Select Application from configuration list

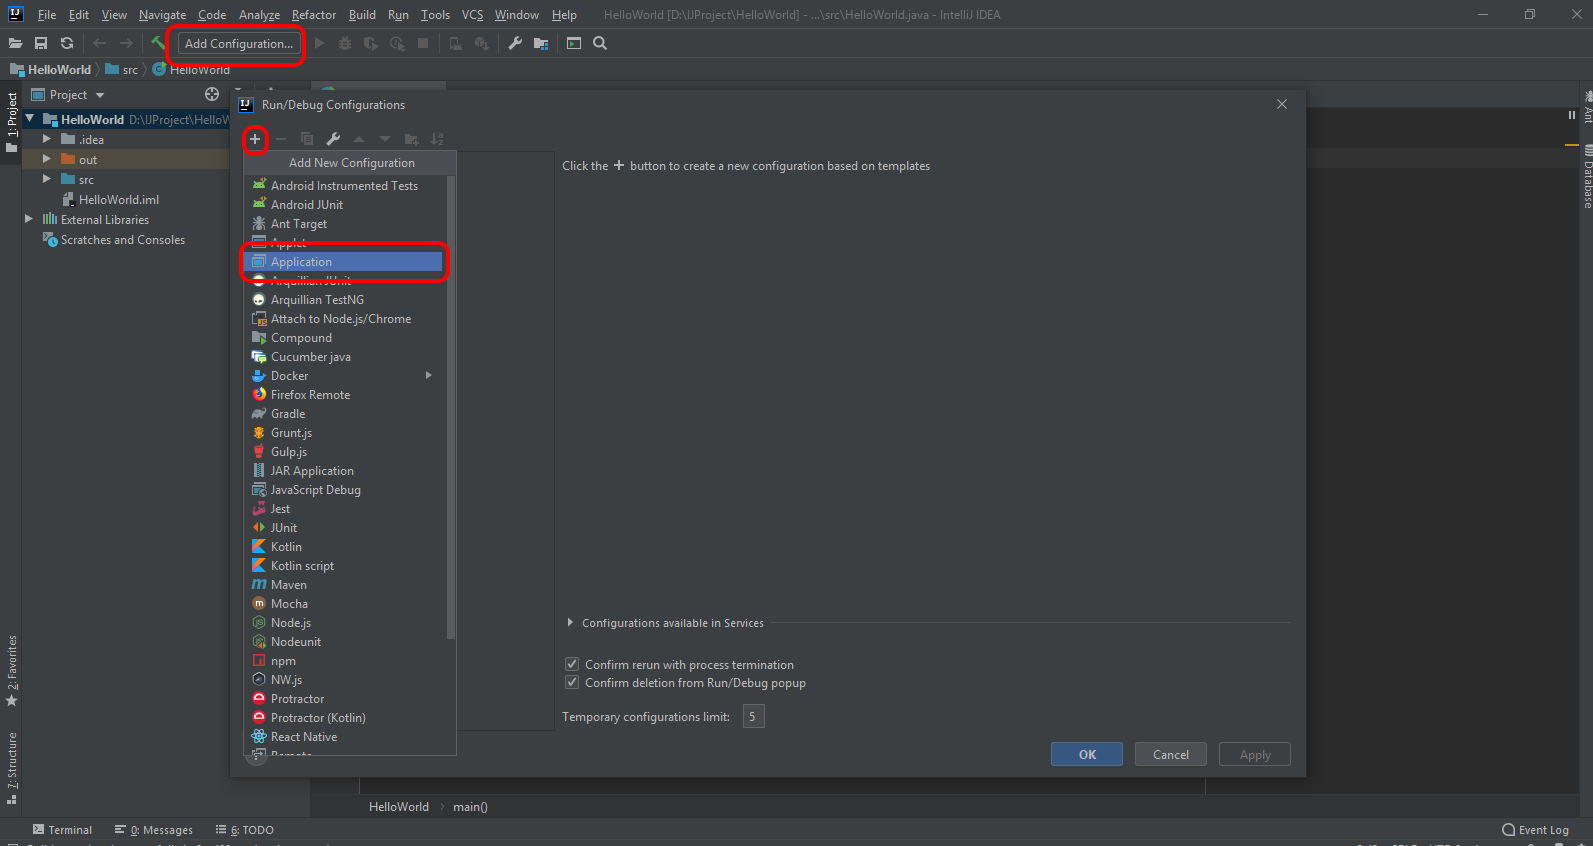tap(343, 262)
